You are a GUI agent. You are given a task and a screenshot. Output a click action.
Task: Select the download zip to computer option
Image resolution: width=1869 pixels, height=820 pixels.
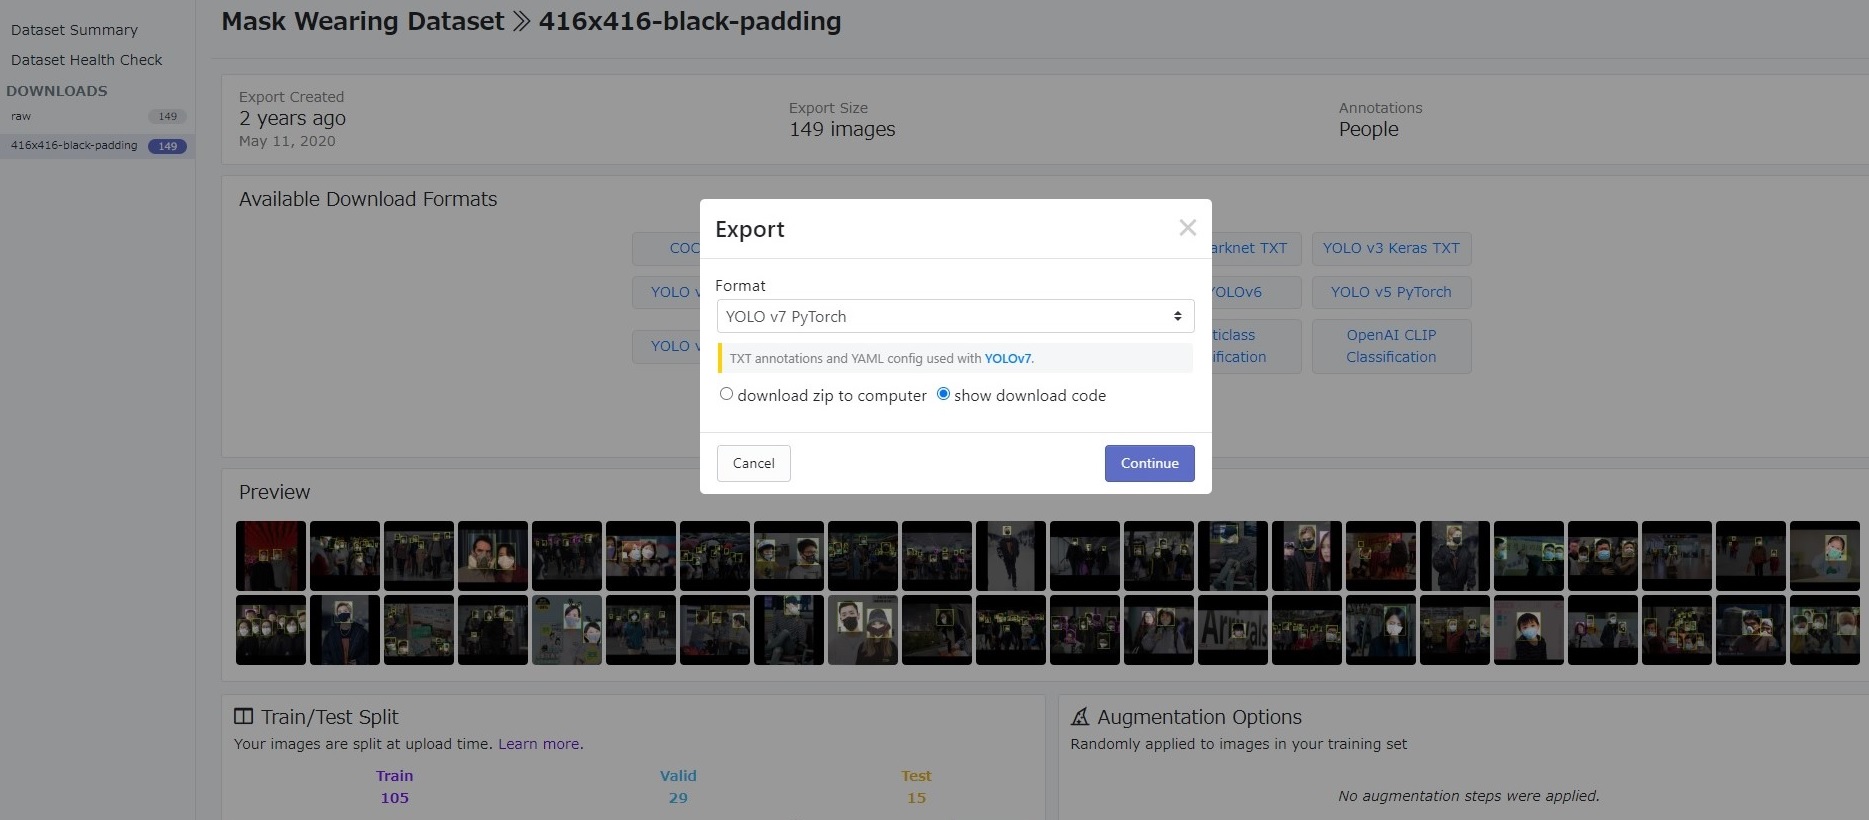click(726, 394)
